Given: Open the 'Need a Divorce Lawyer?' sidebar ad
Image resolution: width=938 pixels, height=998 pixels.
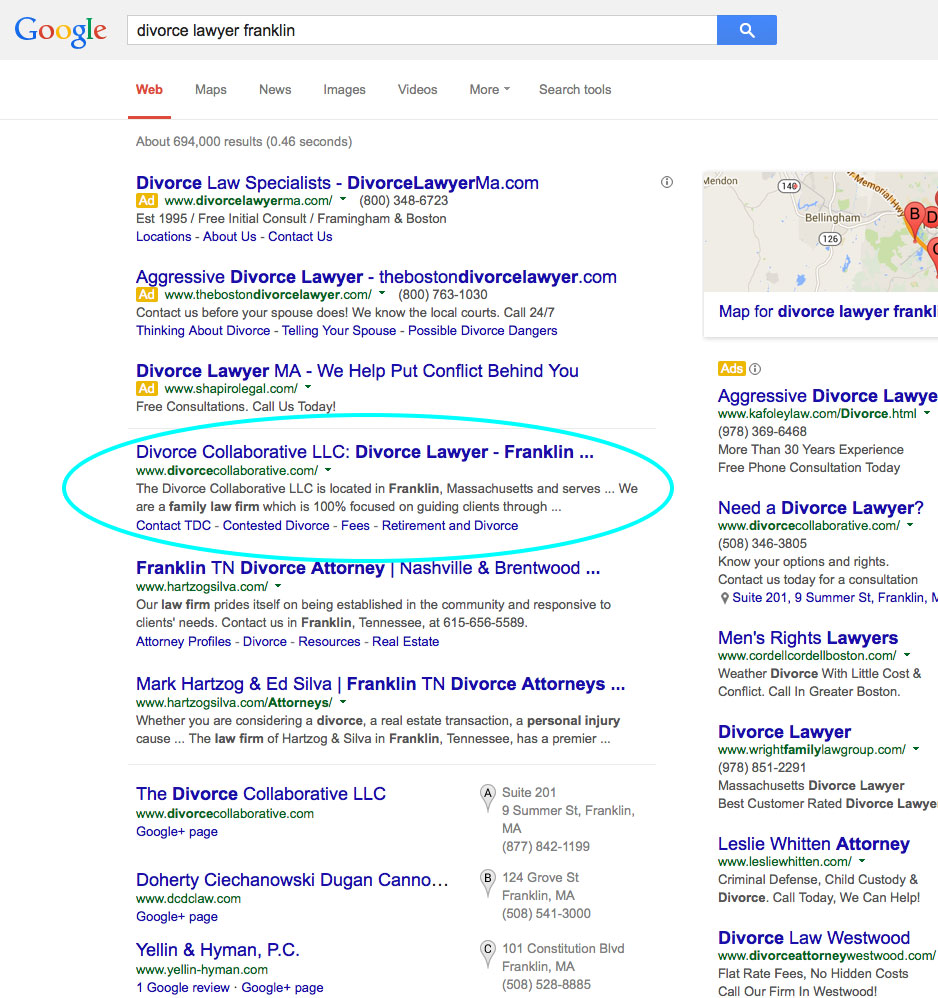Looking at the screenshot, I should click(821, 508).
